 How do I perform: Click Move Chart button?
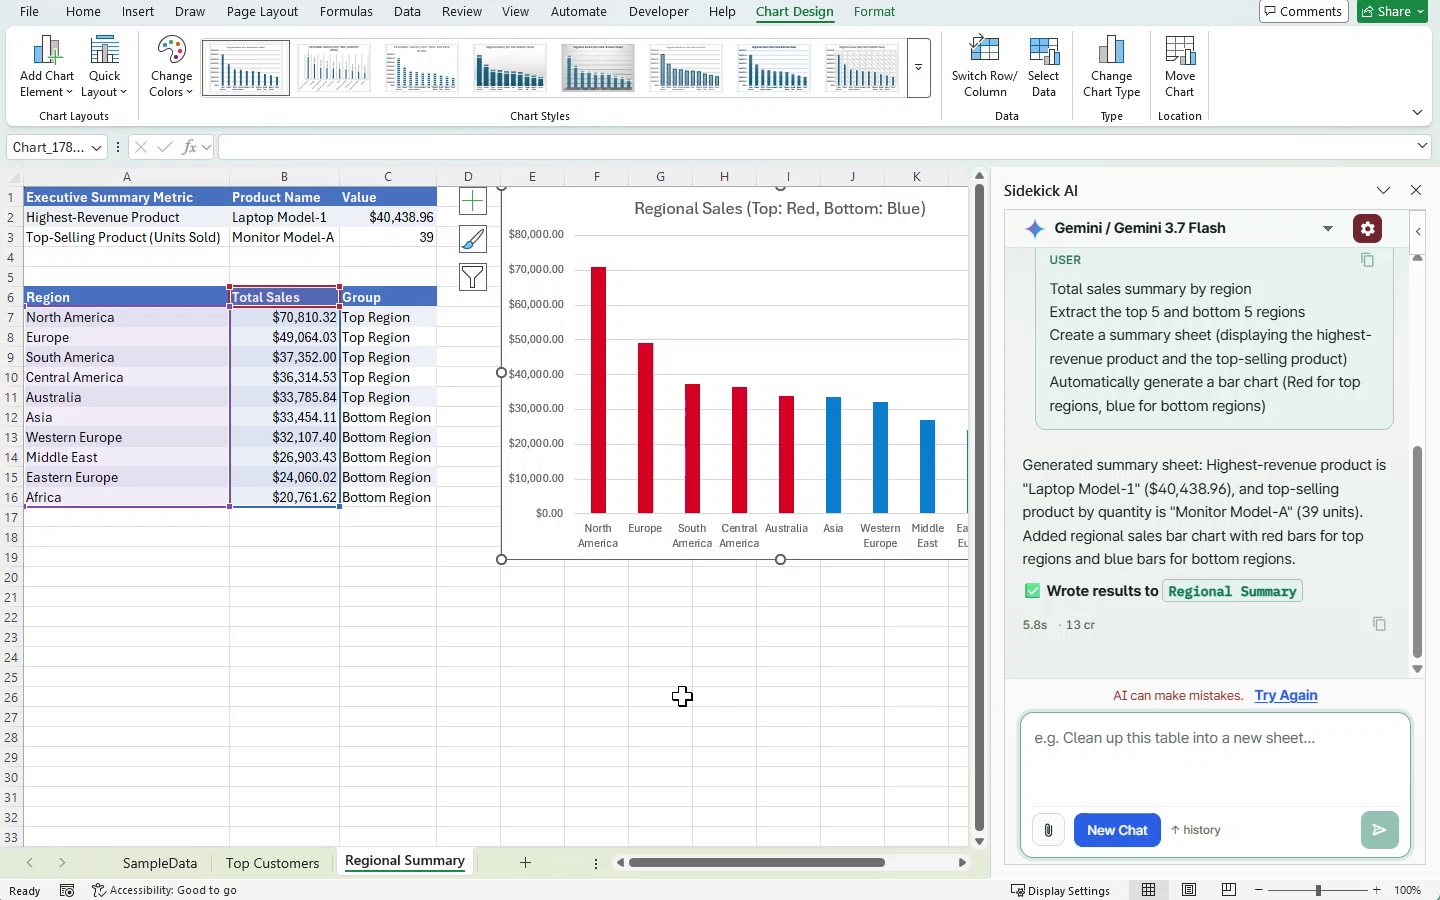coord(1180,66)
